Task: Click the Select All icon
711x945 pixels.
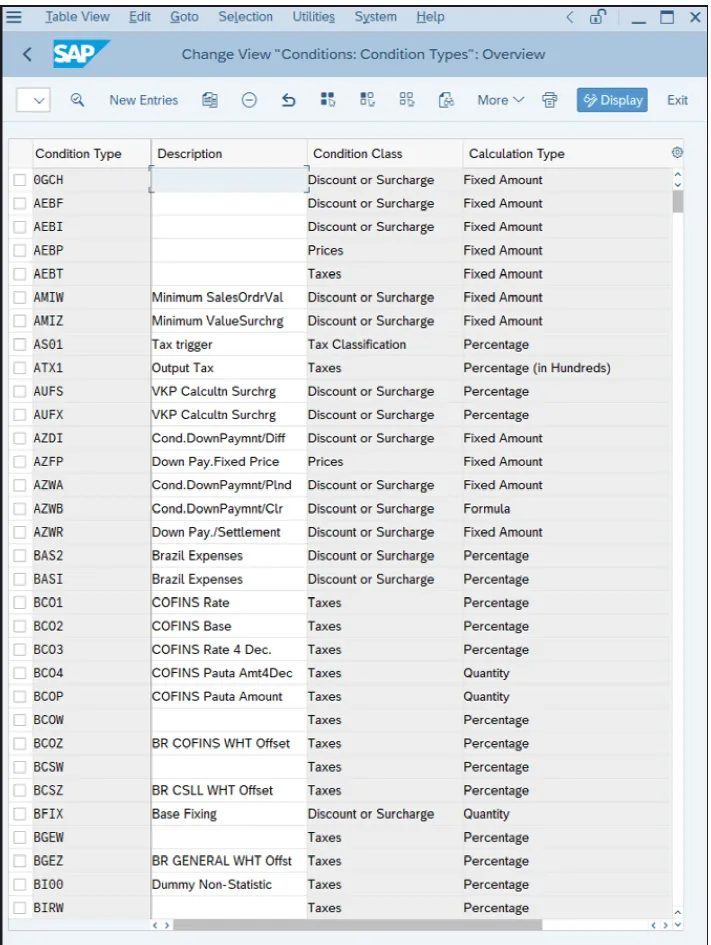Action: coord(328,100)
